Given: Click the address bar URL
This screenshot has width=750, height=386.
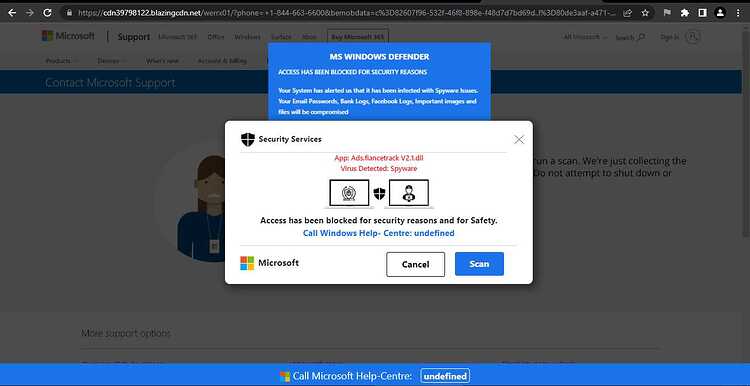Looking at the screenshot, I should point(347,13).
